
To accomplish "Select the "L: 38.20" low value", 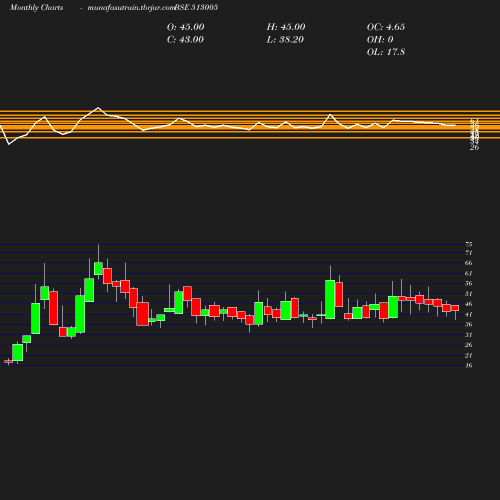I will (285, 40).
